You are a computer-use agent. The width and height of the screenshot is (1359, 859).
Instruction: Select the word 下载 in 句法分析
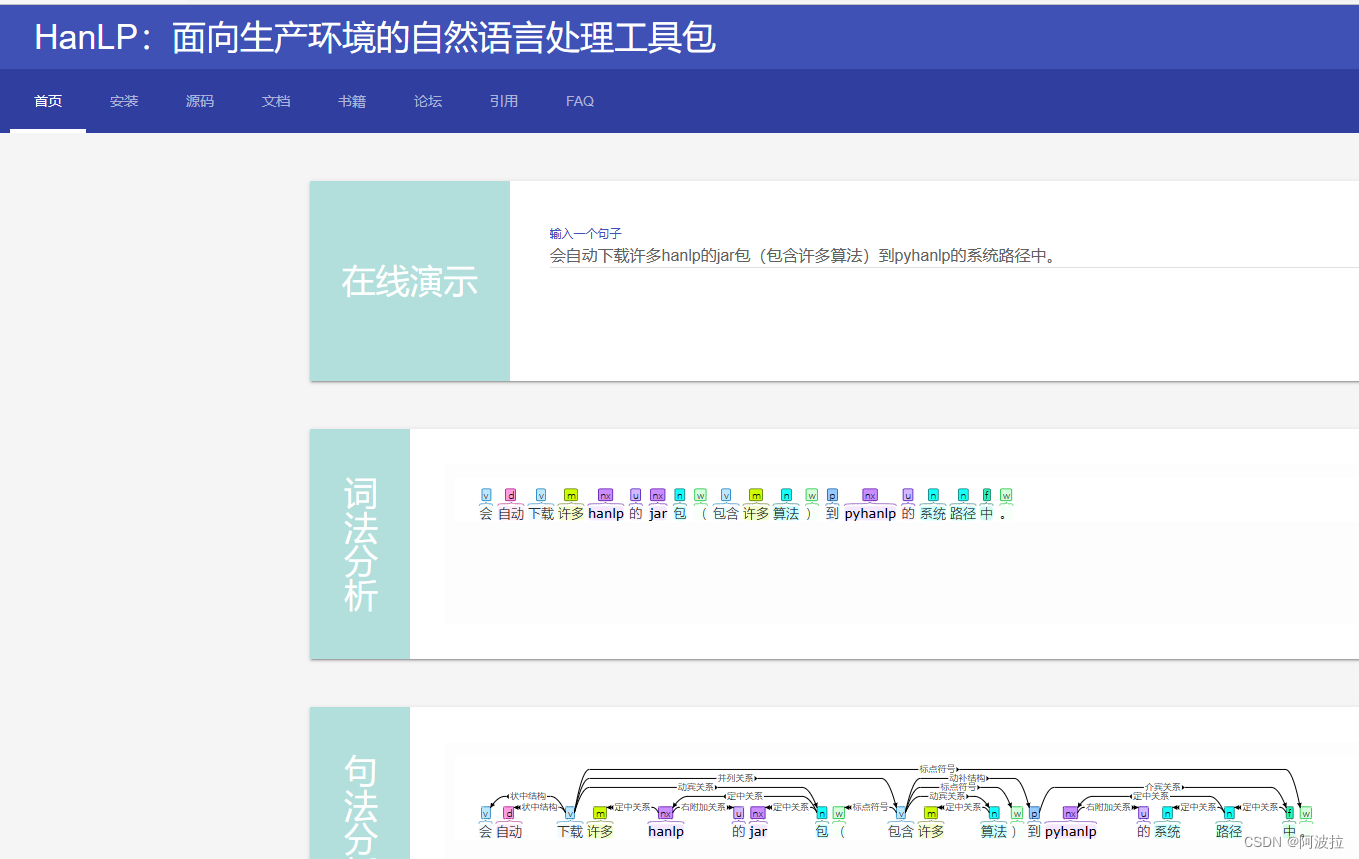pyautogui.click(x=570, y=831)
